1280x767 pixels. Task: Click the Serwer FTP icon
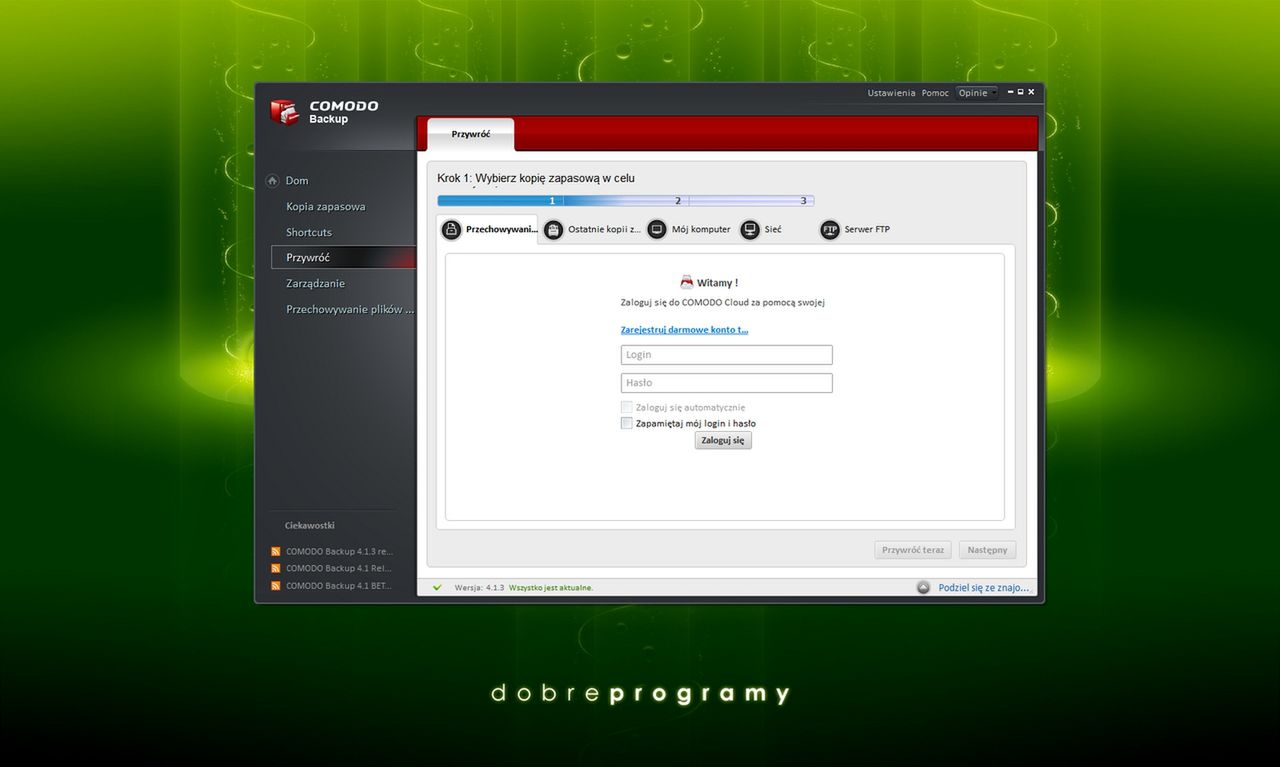(x=830, y=230)
